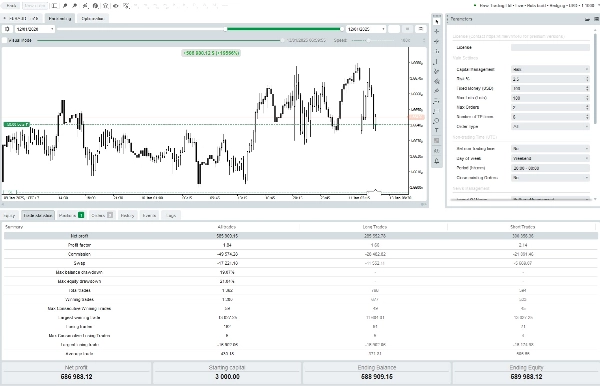Open the dropdown above Day of week

point(550,148)
